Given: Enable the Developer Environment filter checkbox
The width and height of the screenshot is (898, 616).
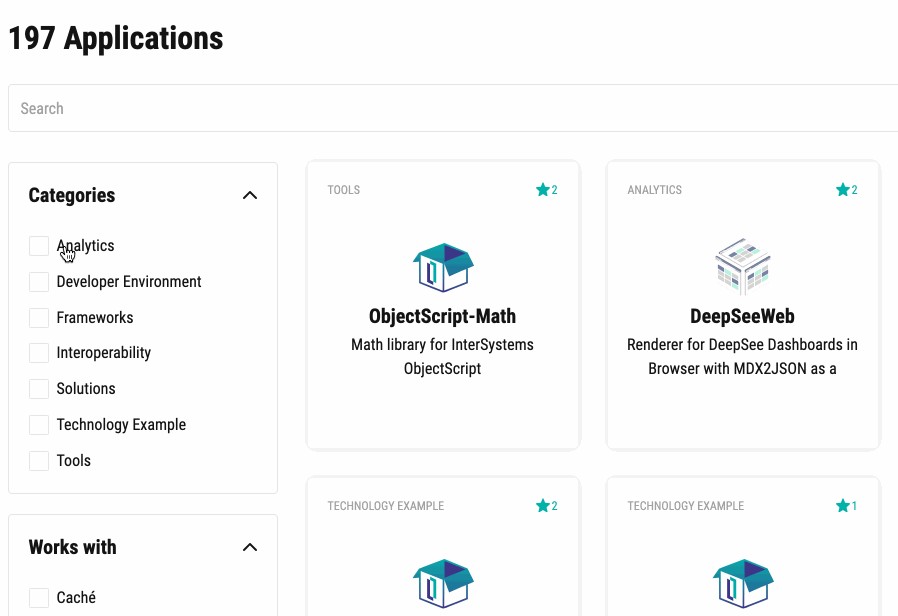Looking at the screenshot, I should click(39, 282).
